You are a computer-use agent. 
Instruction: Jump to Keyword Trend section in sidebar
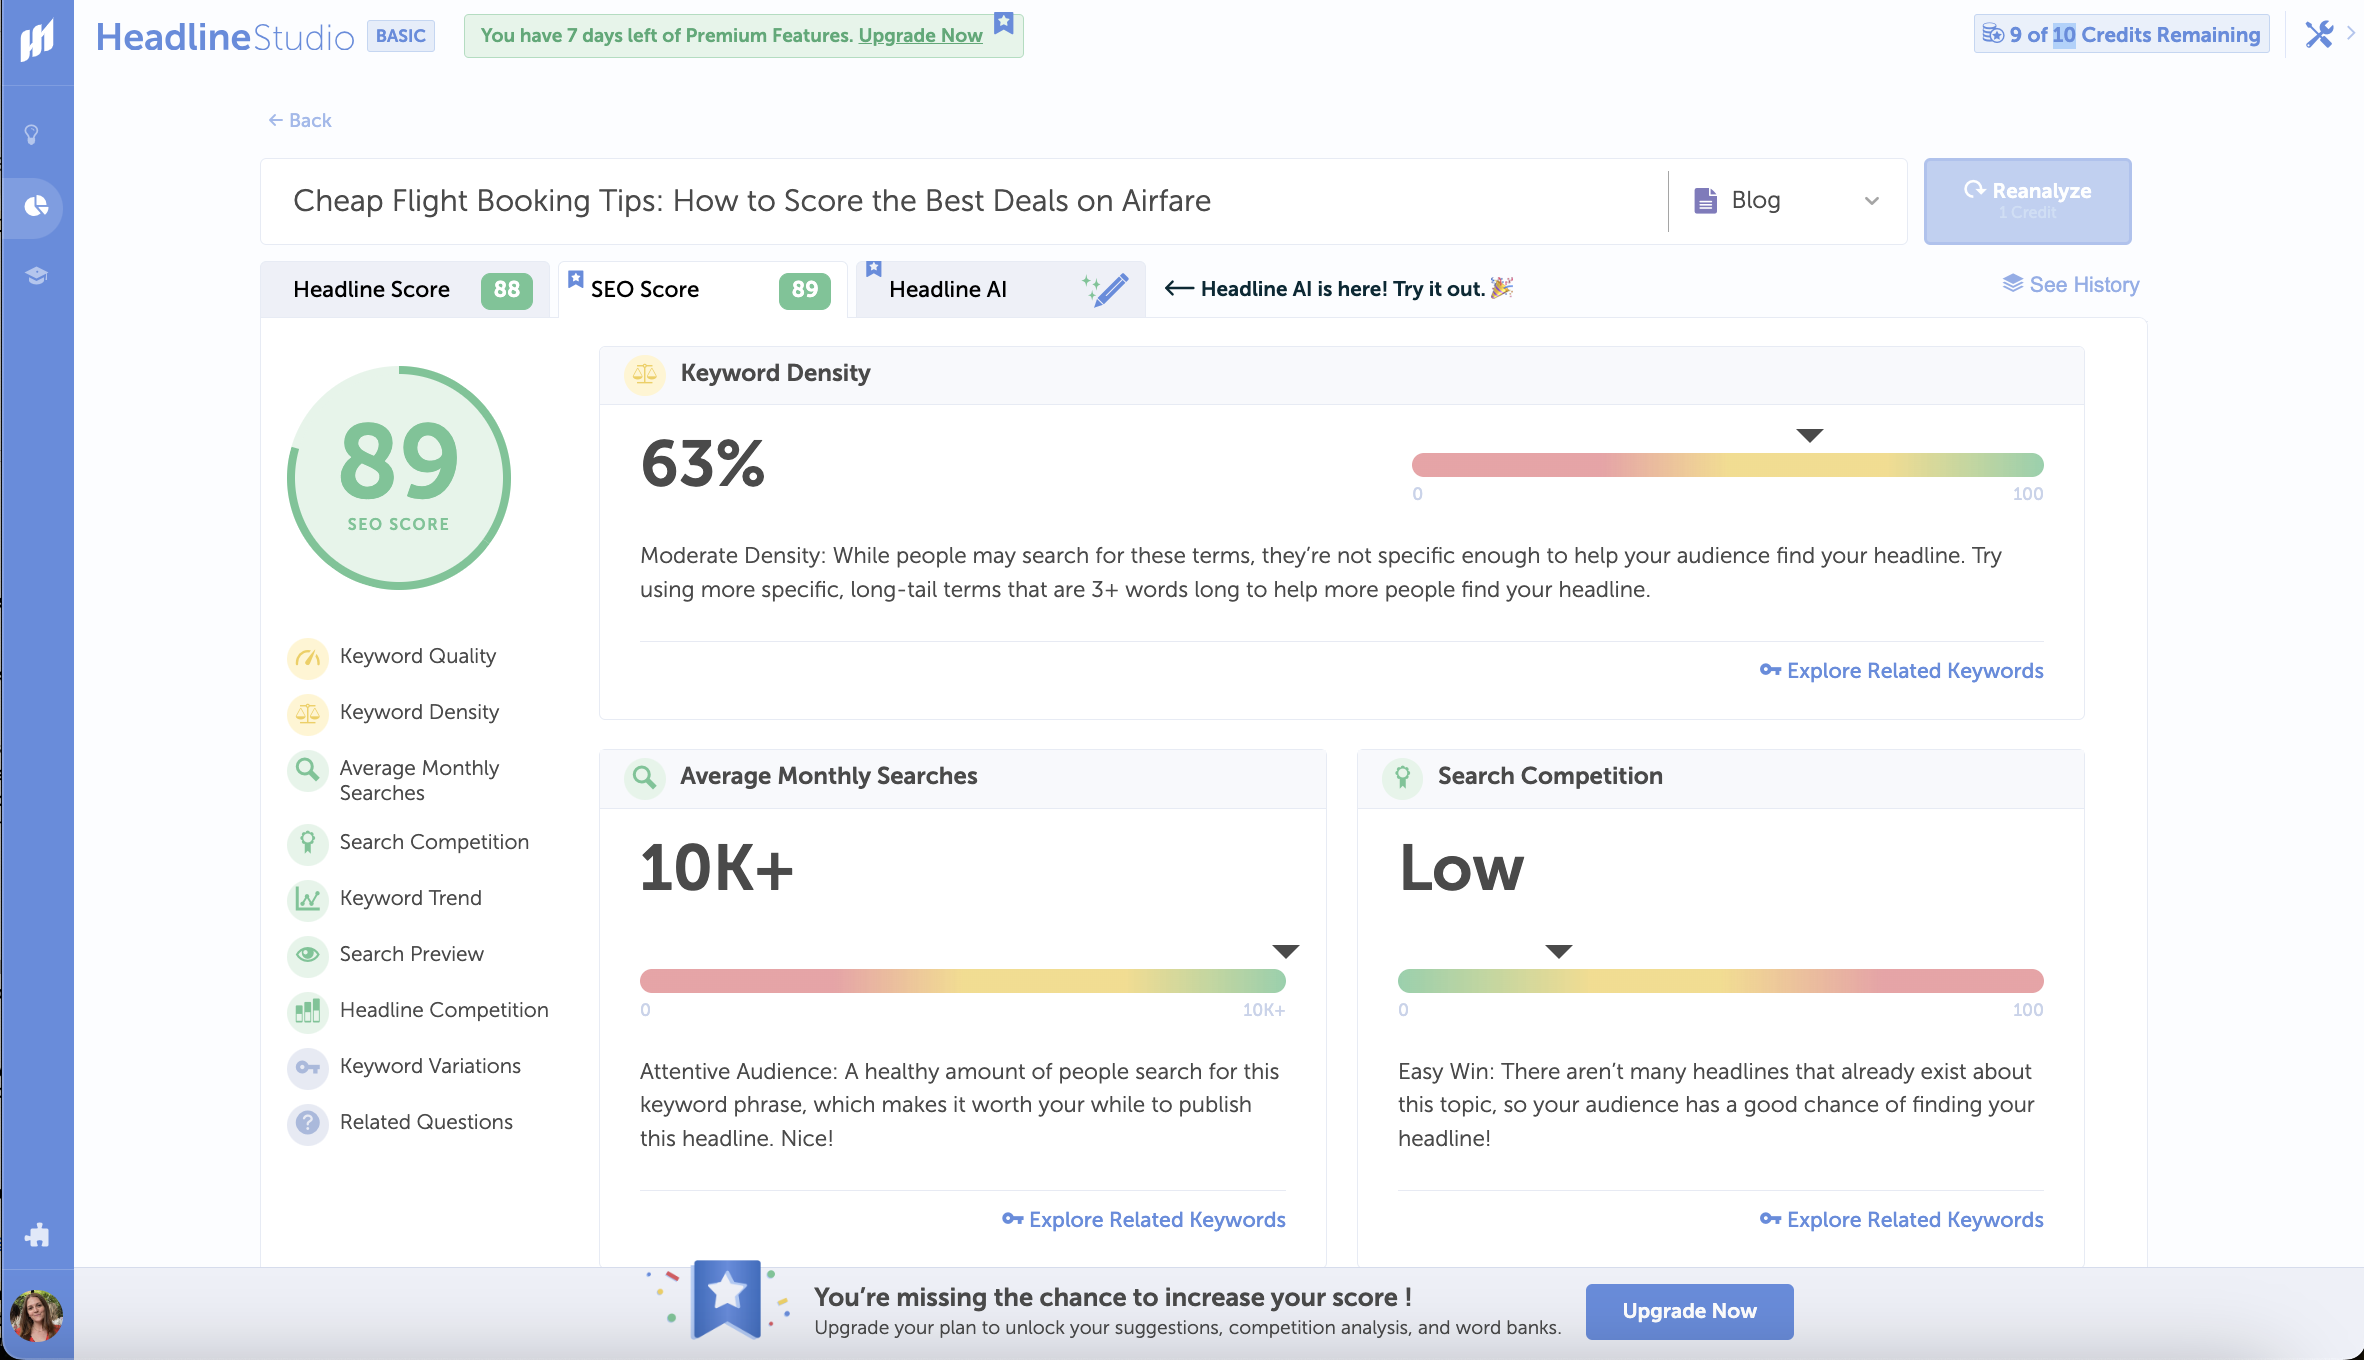click(410, 898)
